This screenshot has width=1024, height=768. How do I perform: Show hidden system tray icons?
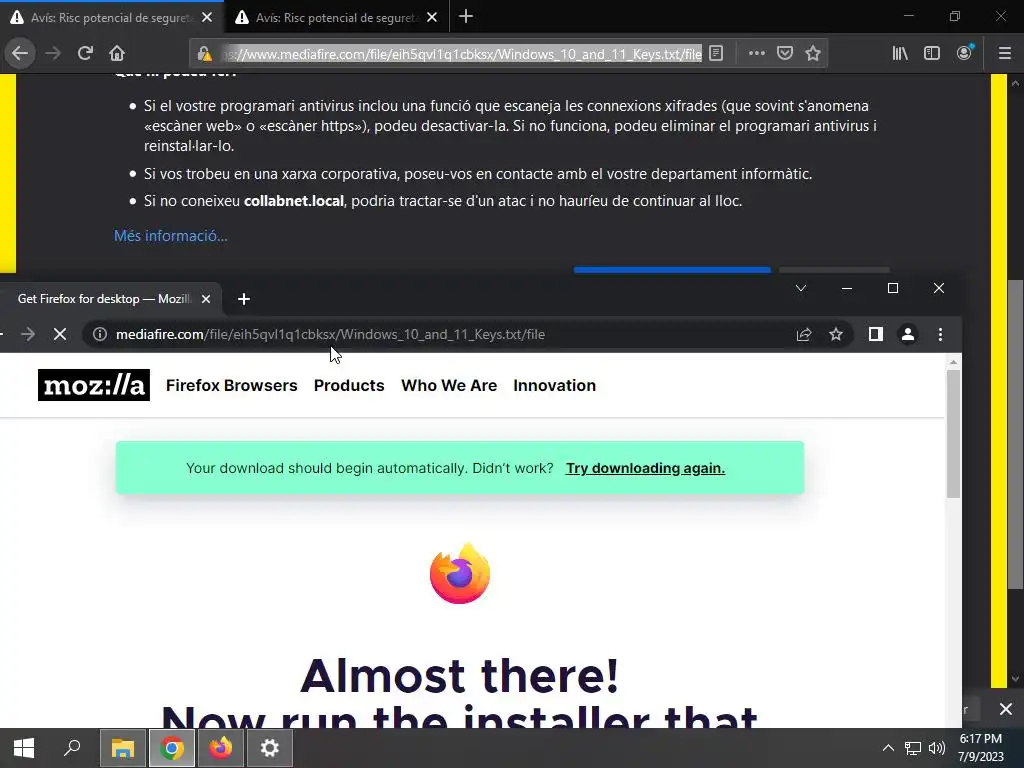(x=888, y=748)
